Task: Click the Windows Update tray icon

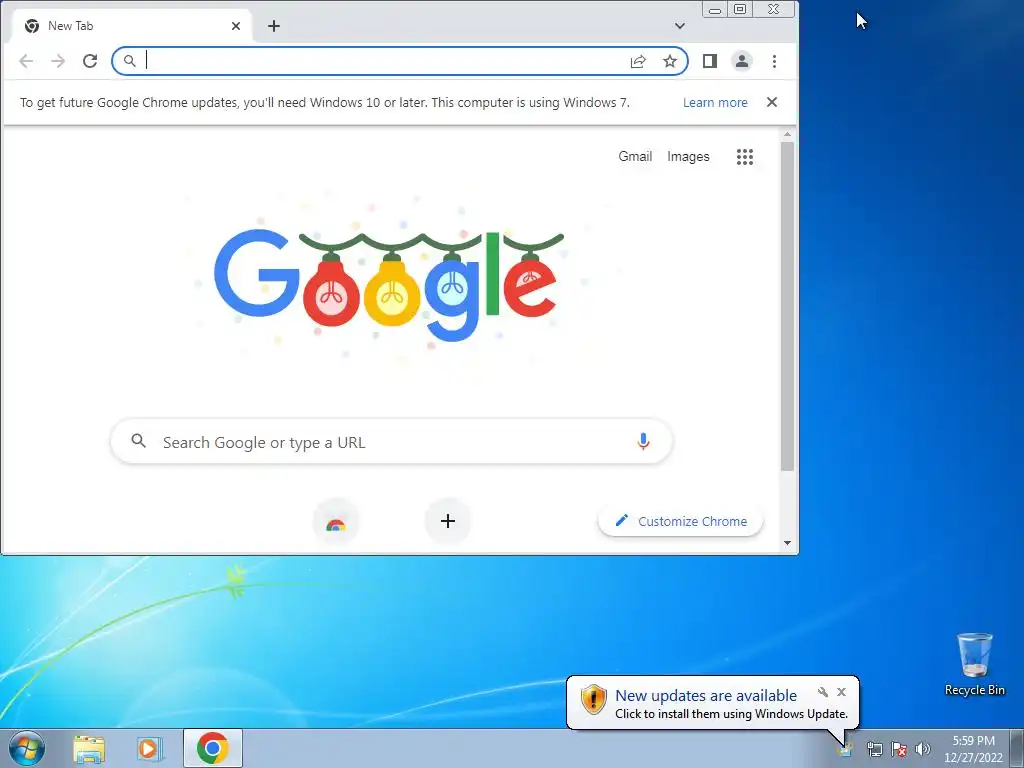Action: coord(845,748)
